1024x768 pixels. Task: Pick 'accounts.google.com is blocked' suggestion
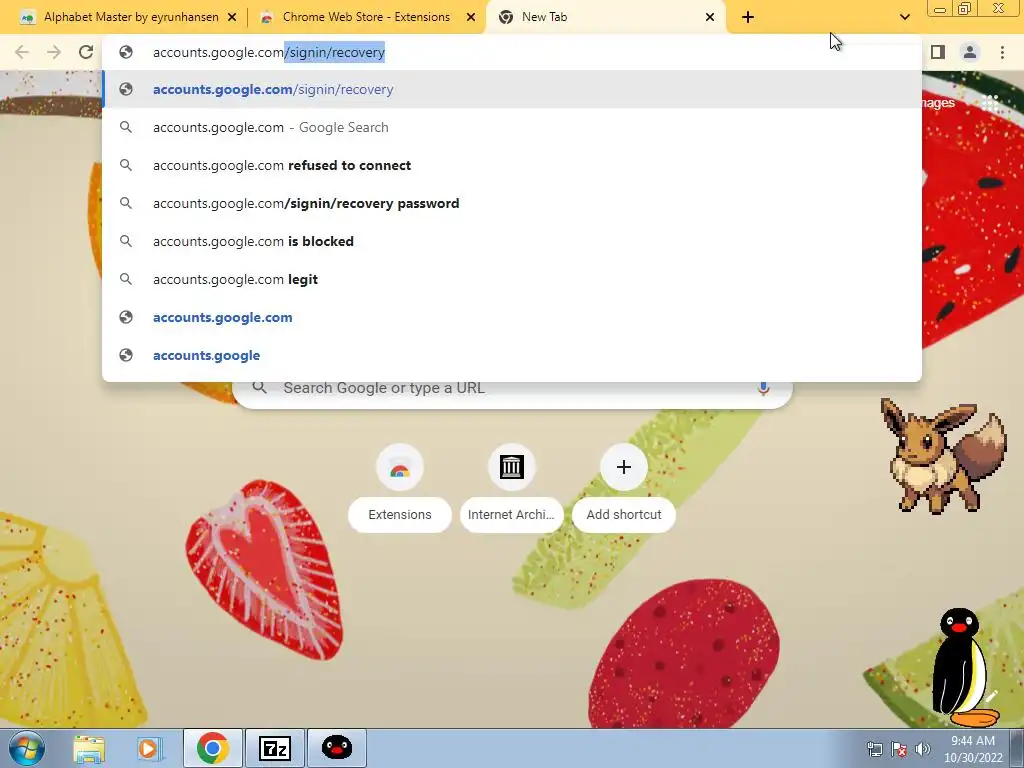point(512,241)
